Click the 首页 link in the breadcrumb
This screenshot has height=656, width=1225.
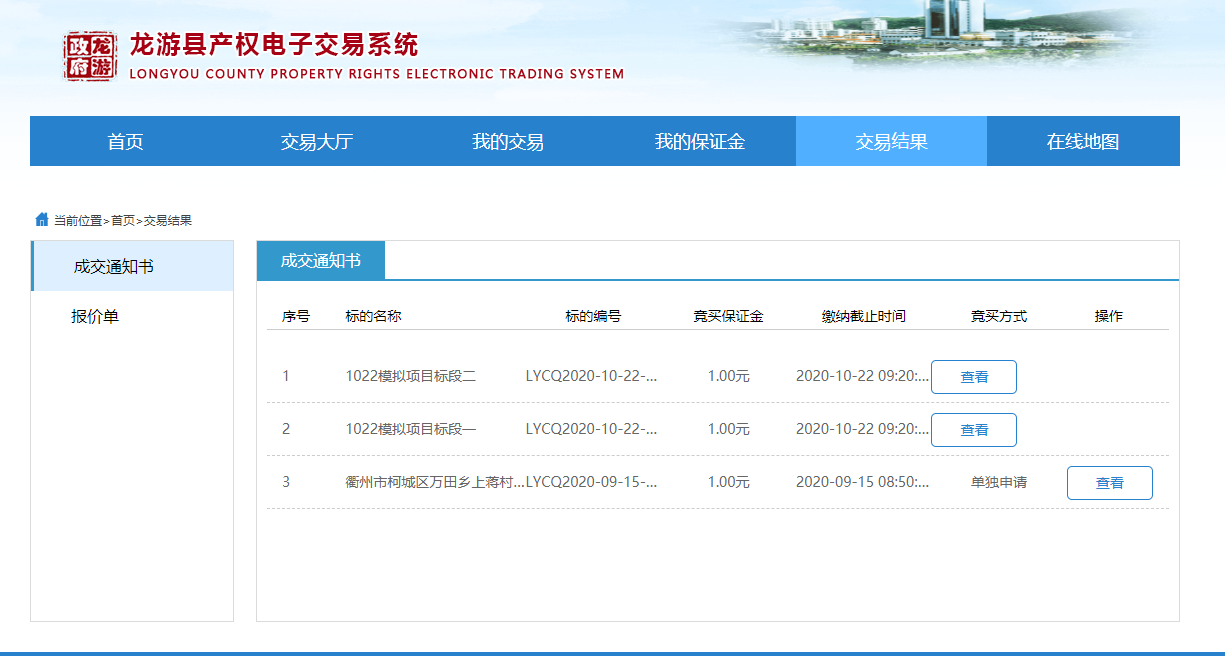tap(122, 221)
